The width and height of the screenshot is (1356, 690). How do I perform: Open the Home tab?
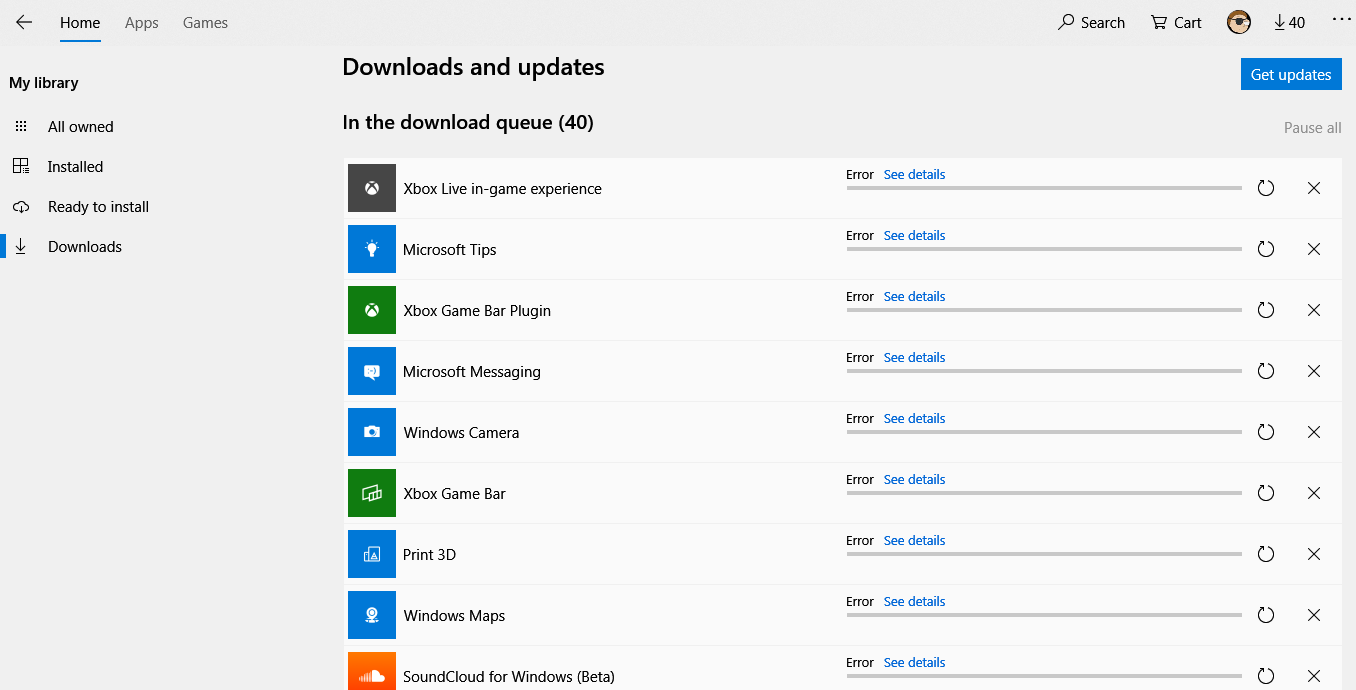click(x=80, y=22)
